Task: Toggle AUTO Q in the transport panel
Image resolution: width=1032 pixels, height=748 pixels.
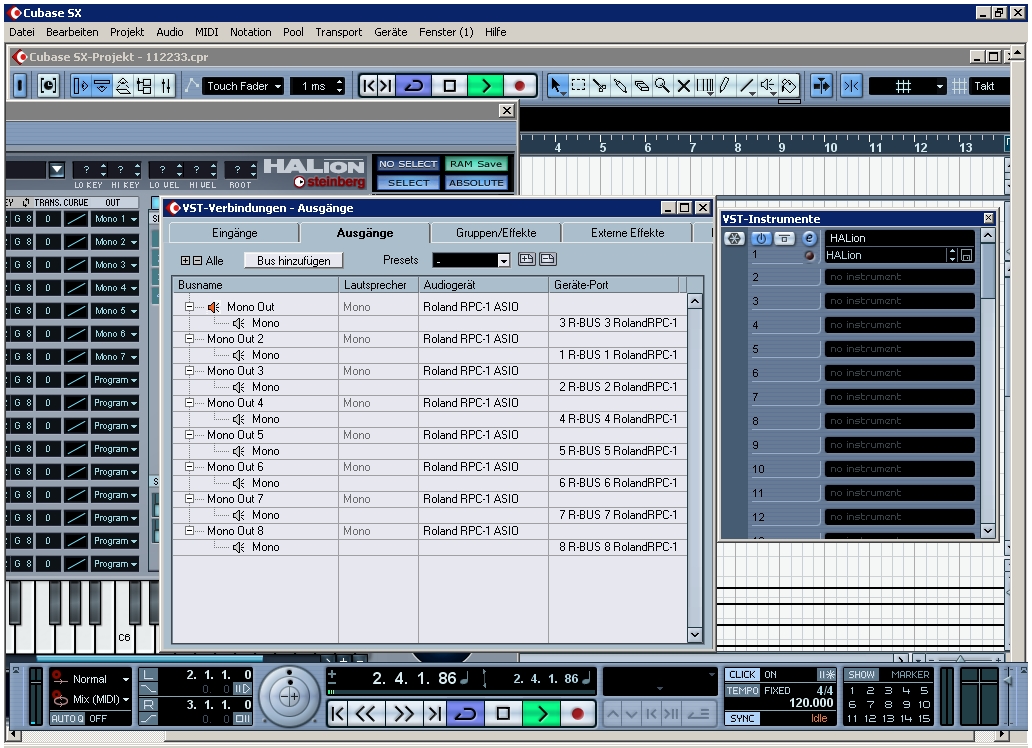Action: point(68,719)
